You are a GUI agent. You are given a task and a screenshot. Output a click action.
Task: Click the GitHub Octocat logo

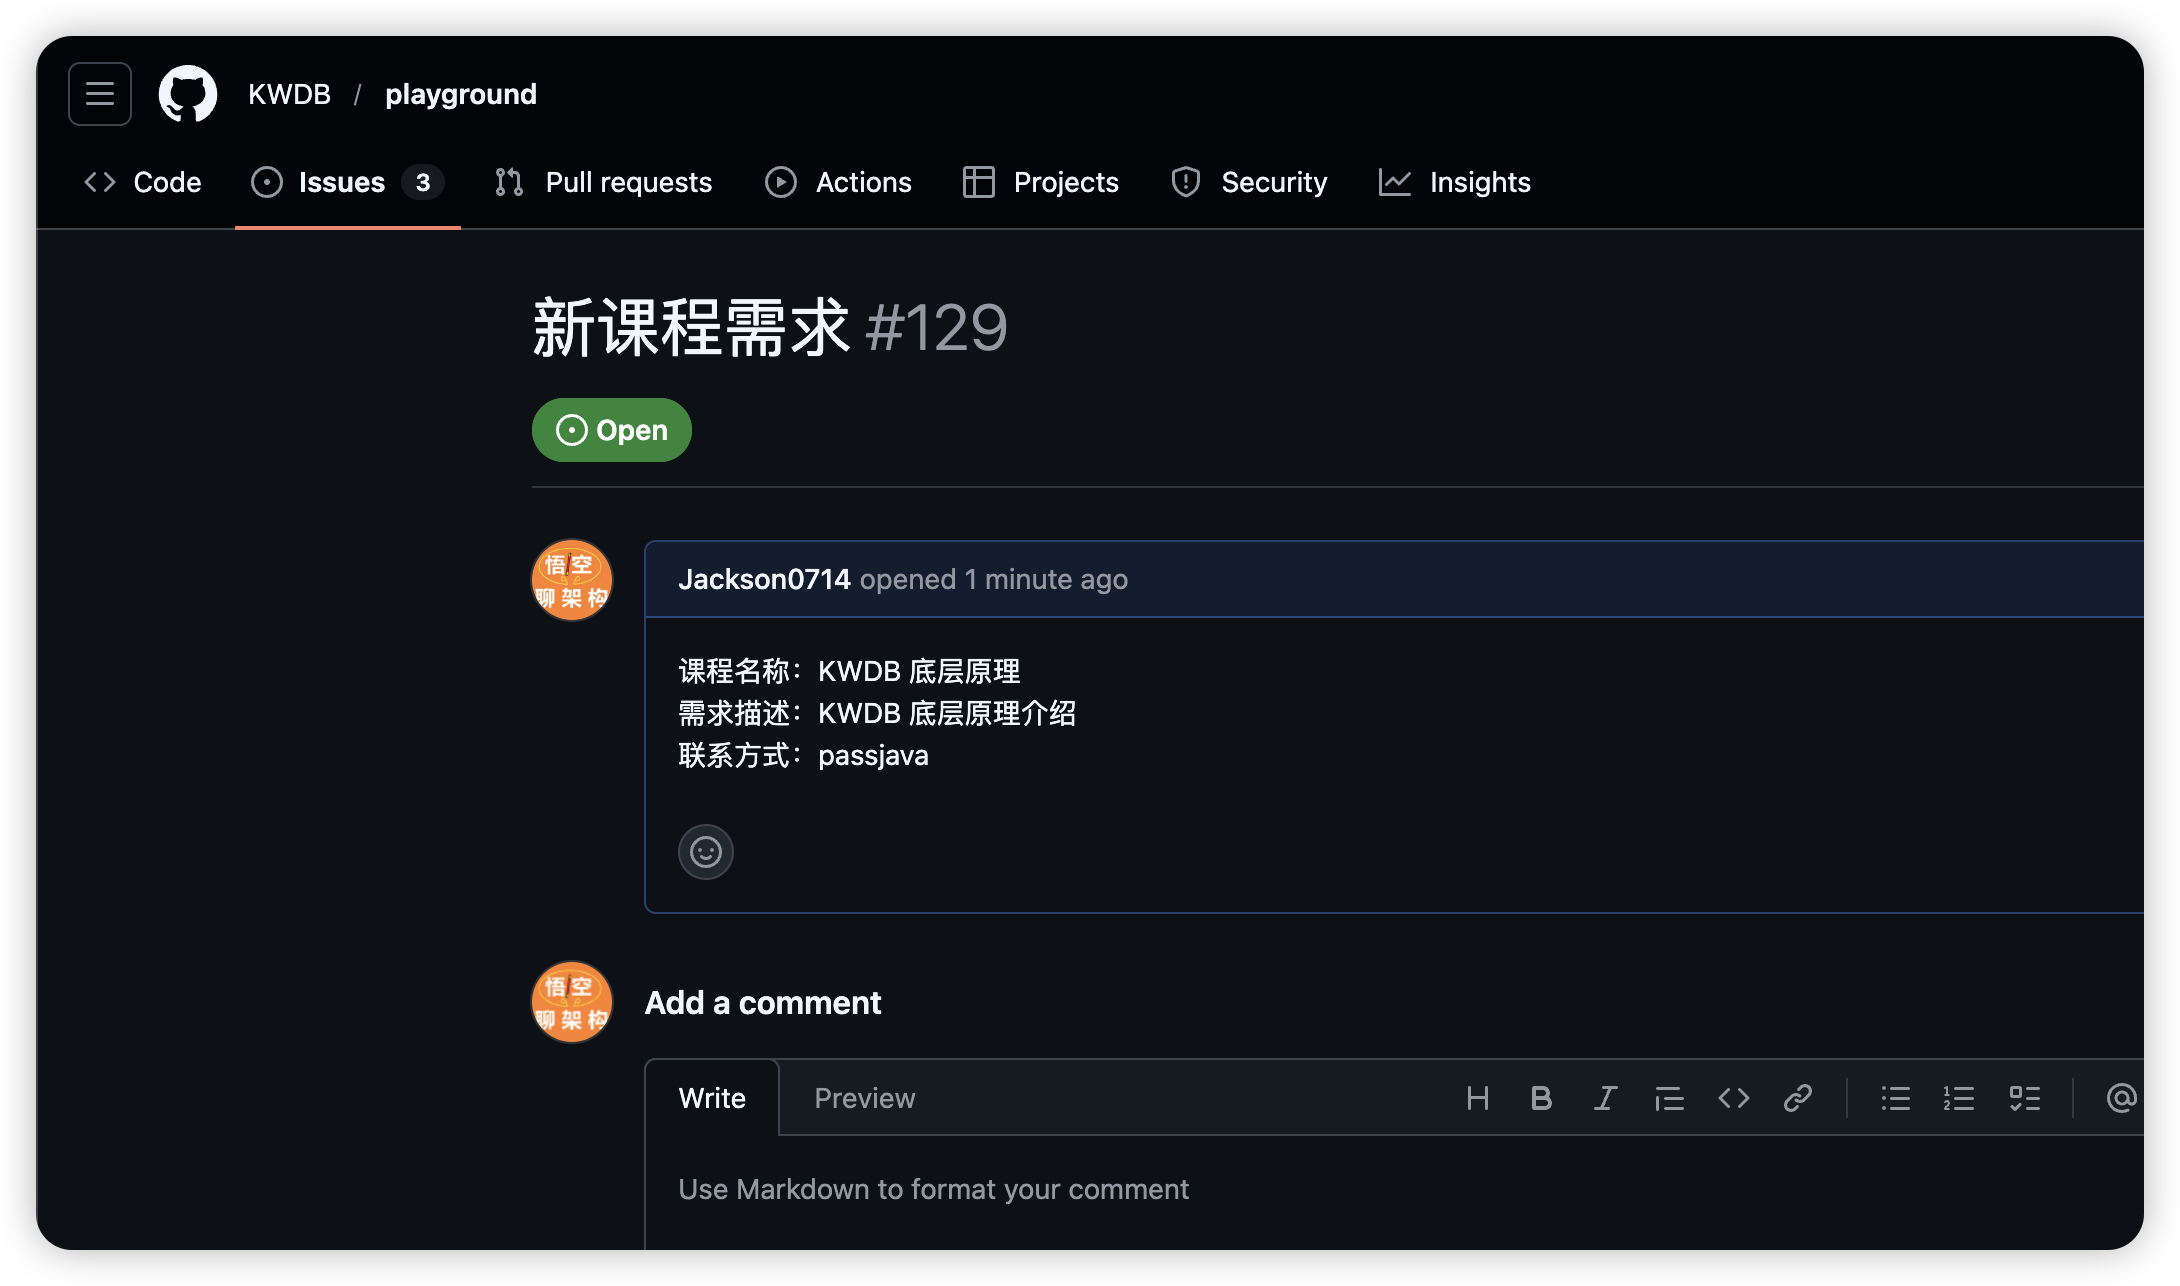tap(188, 94)
